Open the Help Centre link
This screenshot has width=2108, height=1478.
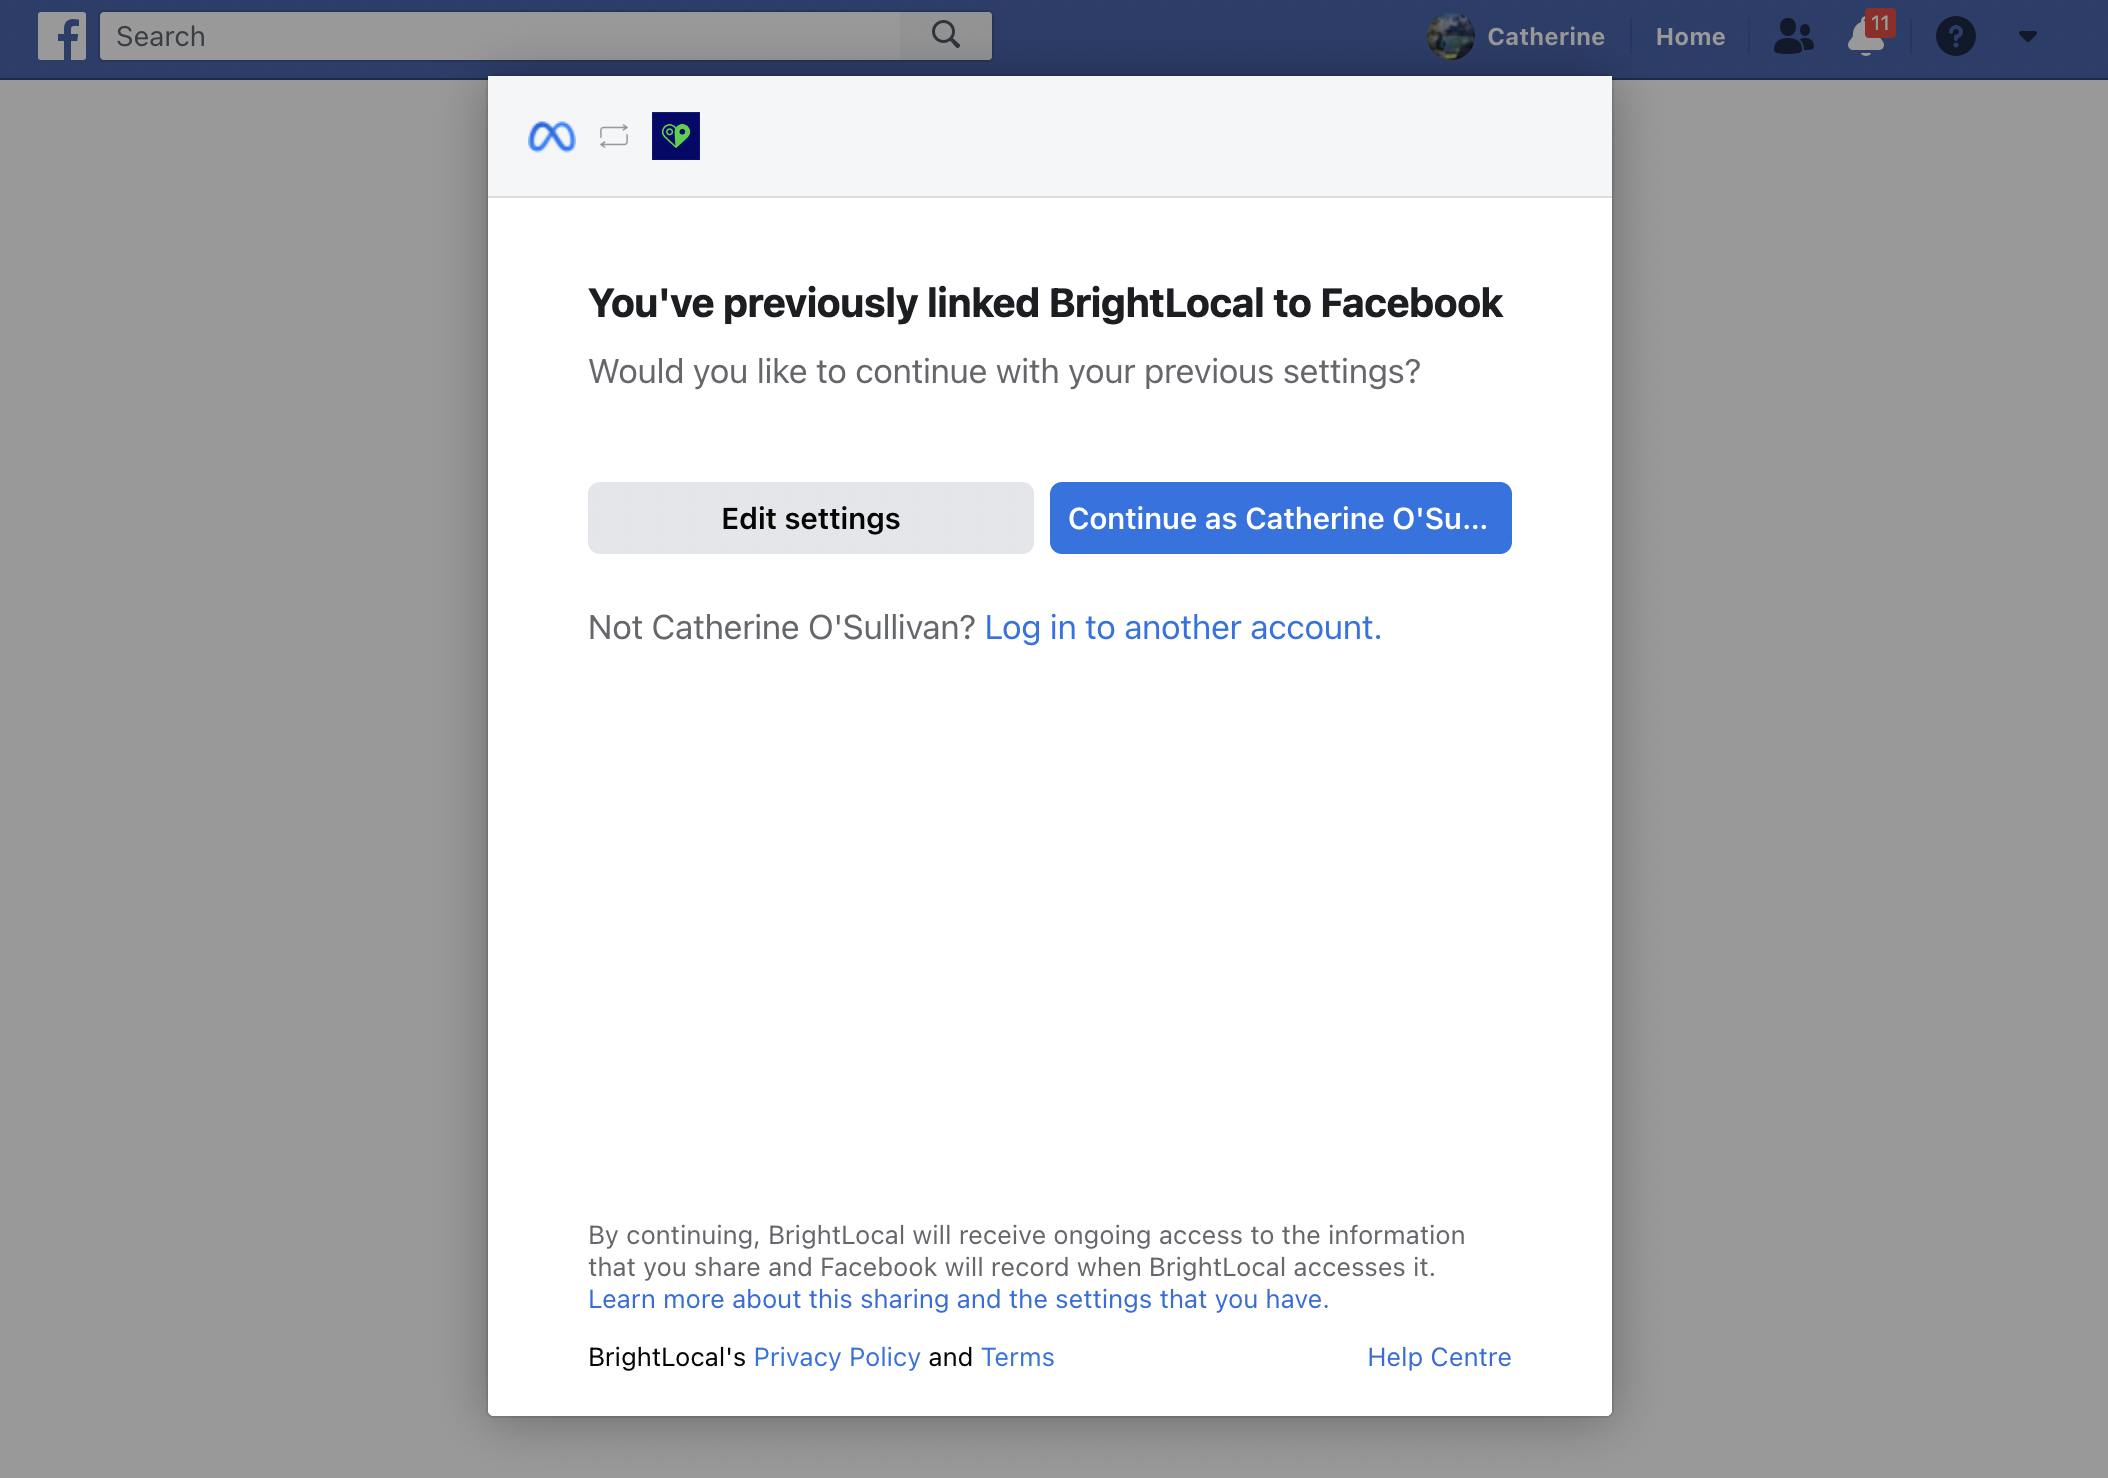pyautogui.click(x=1439, y=1357)
